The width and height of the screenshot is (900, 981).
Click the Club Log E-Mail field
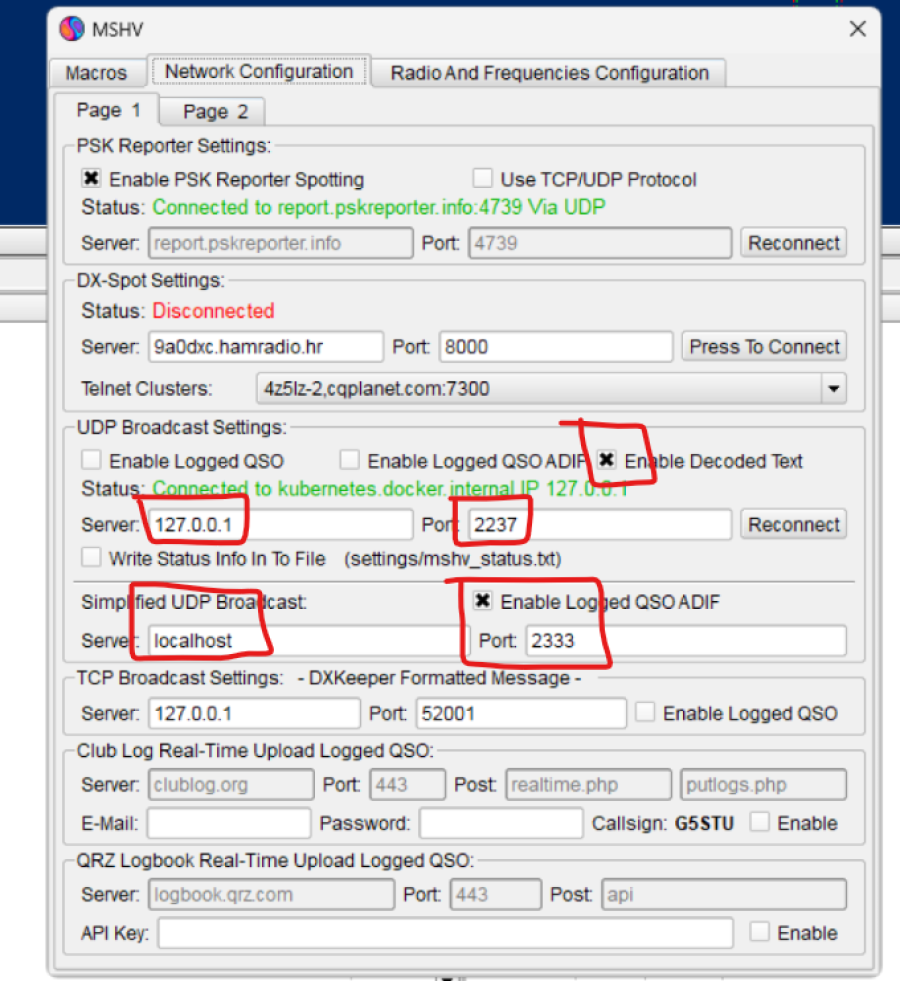(229, 823)
